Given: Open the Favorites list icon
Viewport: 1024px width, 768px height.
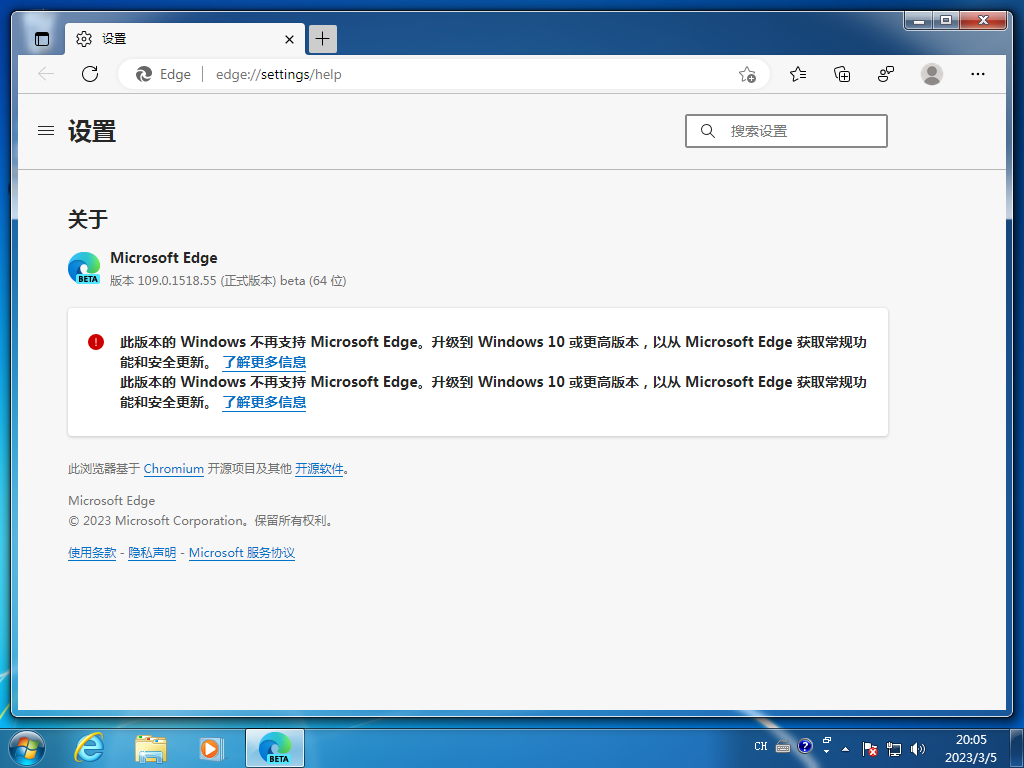Looking at the screenshot, I should 797,74.
